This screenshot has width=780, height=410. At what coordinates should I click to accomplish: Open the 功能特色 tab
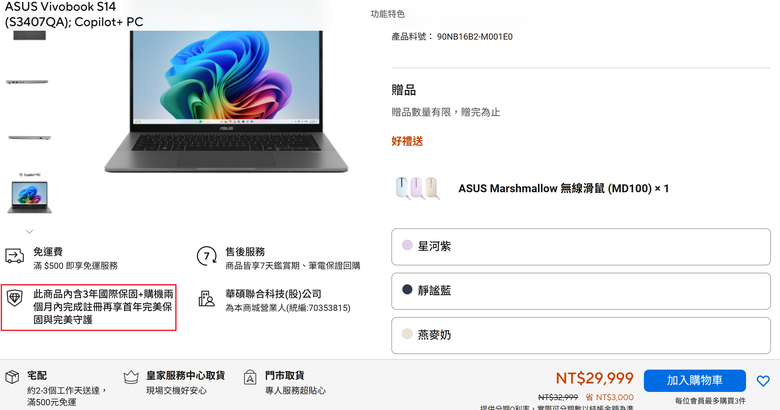click(x=388, y=14)
